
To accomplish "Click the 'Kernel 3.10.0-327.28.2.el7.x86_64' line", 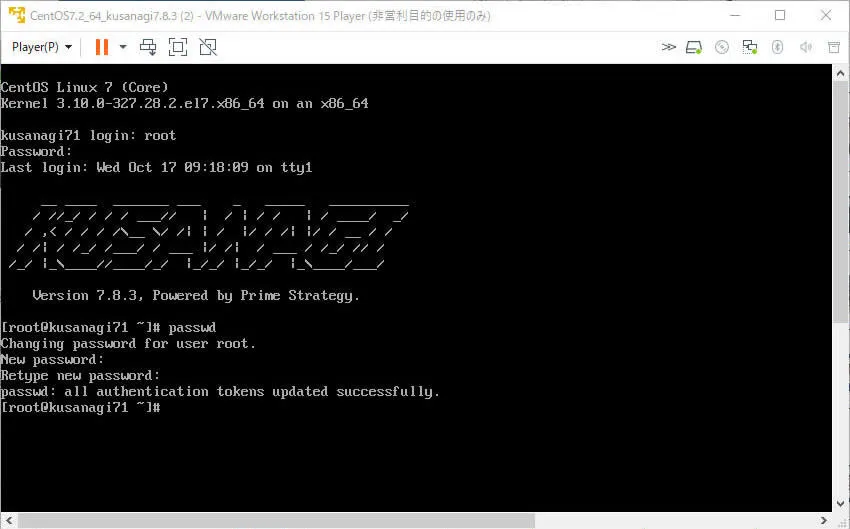I will tap(184, 104).
